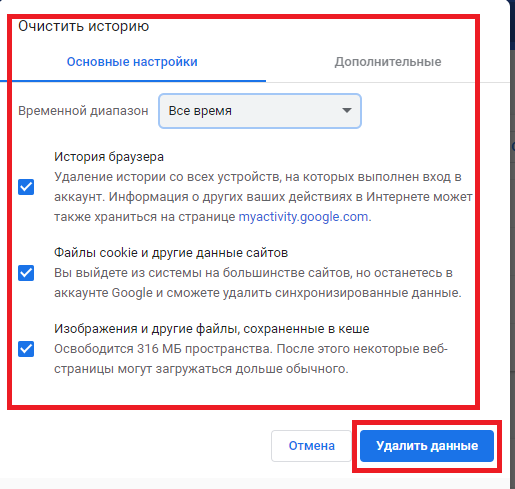Click the Файлы cookie и другие данные сайтов heading
Image resolution: width=515 pixels, height=489 pixels.
(x=171, y=253)
